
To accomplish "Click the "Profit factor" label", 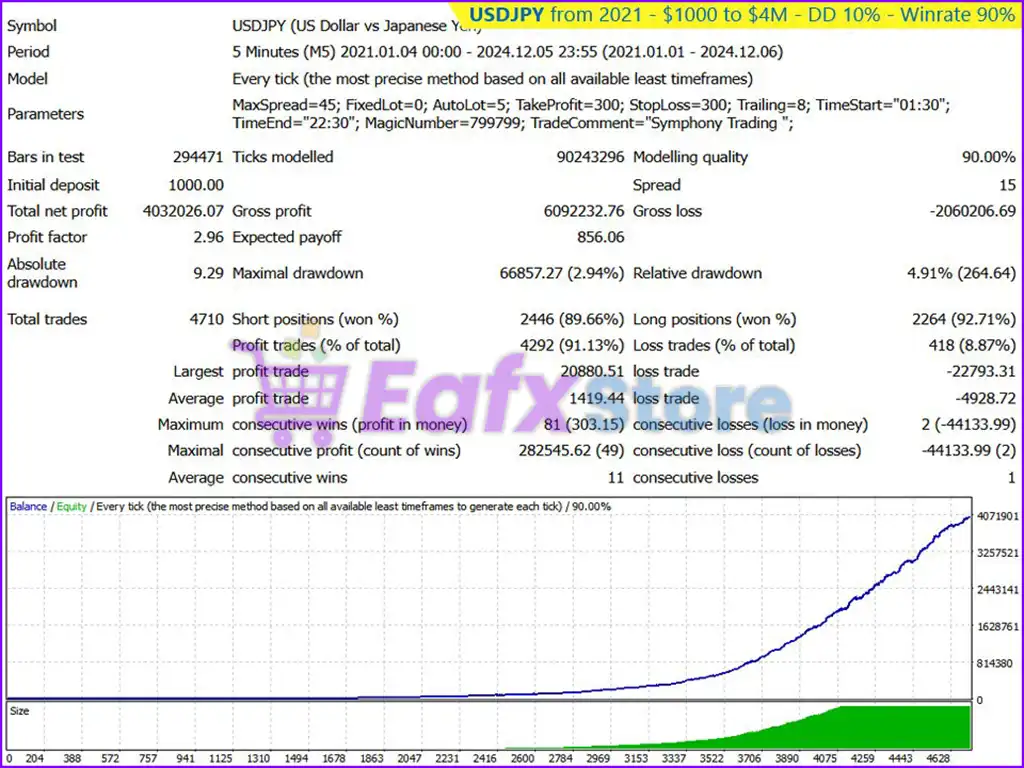I will (47, 238).
